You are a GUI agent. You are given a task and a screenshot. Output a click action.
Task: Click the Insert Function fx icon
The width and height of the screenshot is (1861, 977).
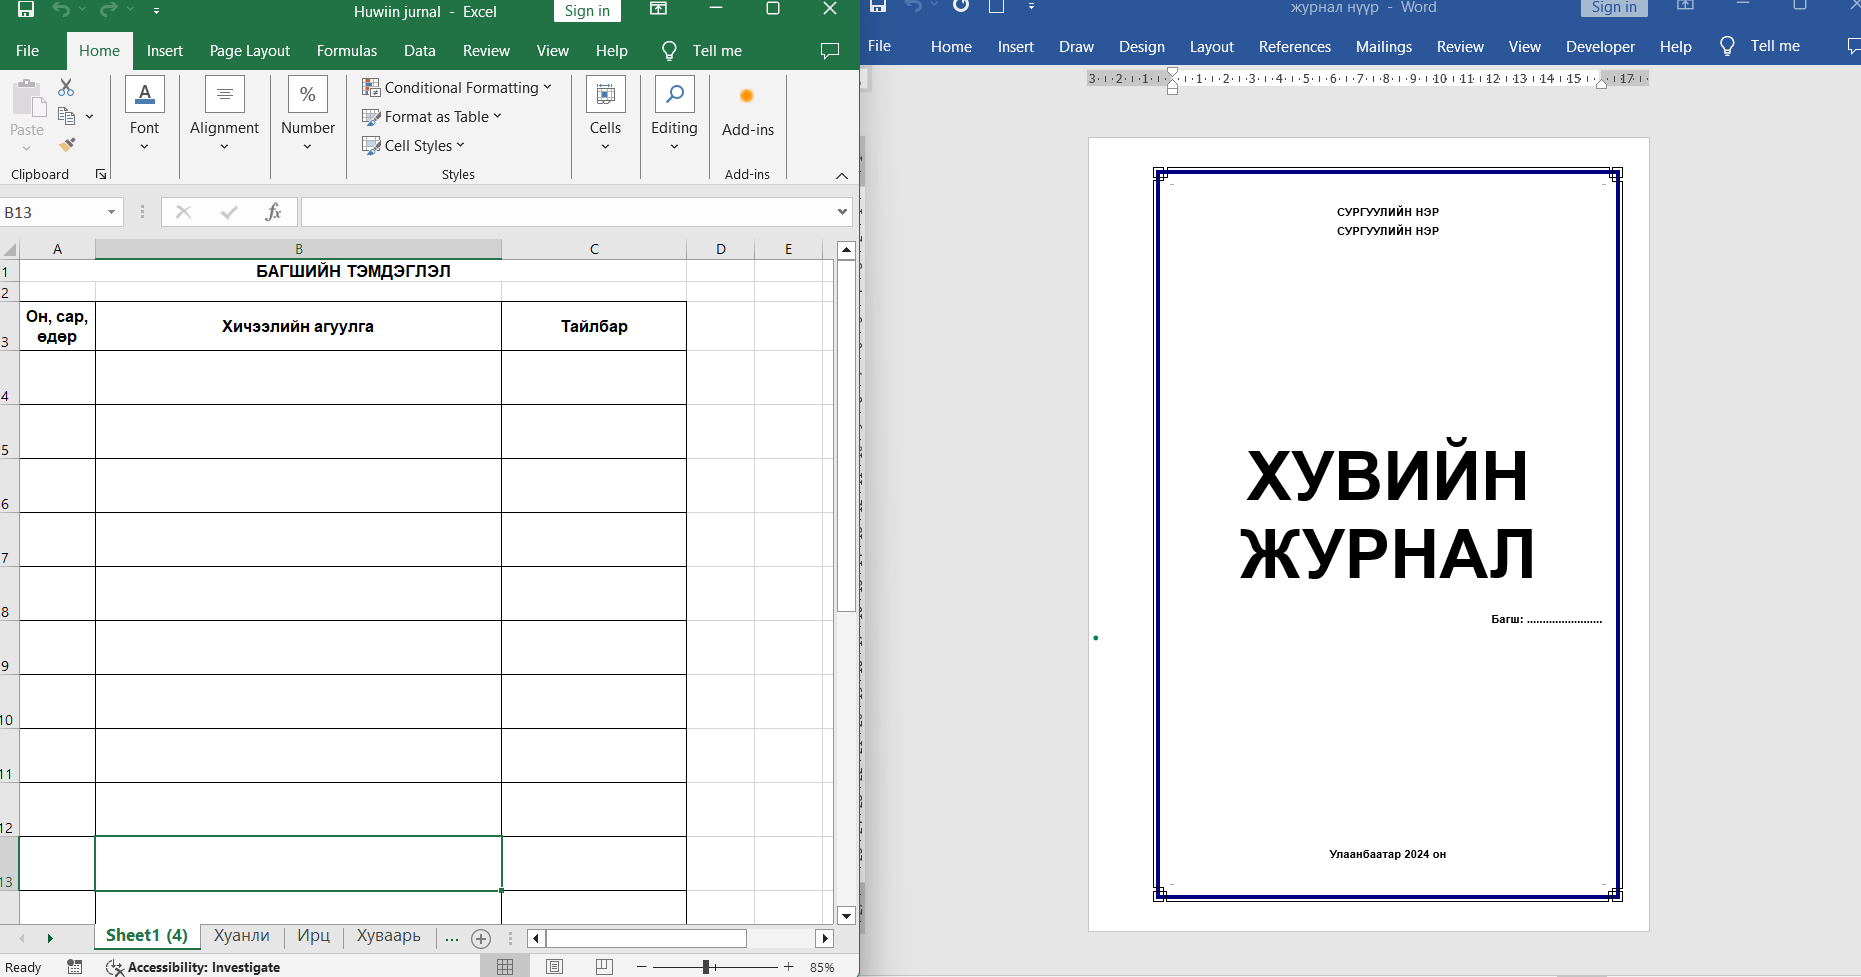(273, 212)
